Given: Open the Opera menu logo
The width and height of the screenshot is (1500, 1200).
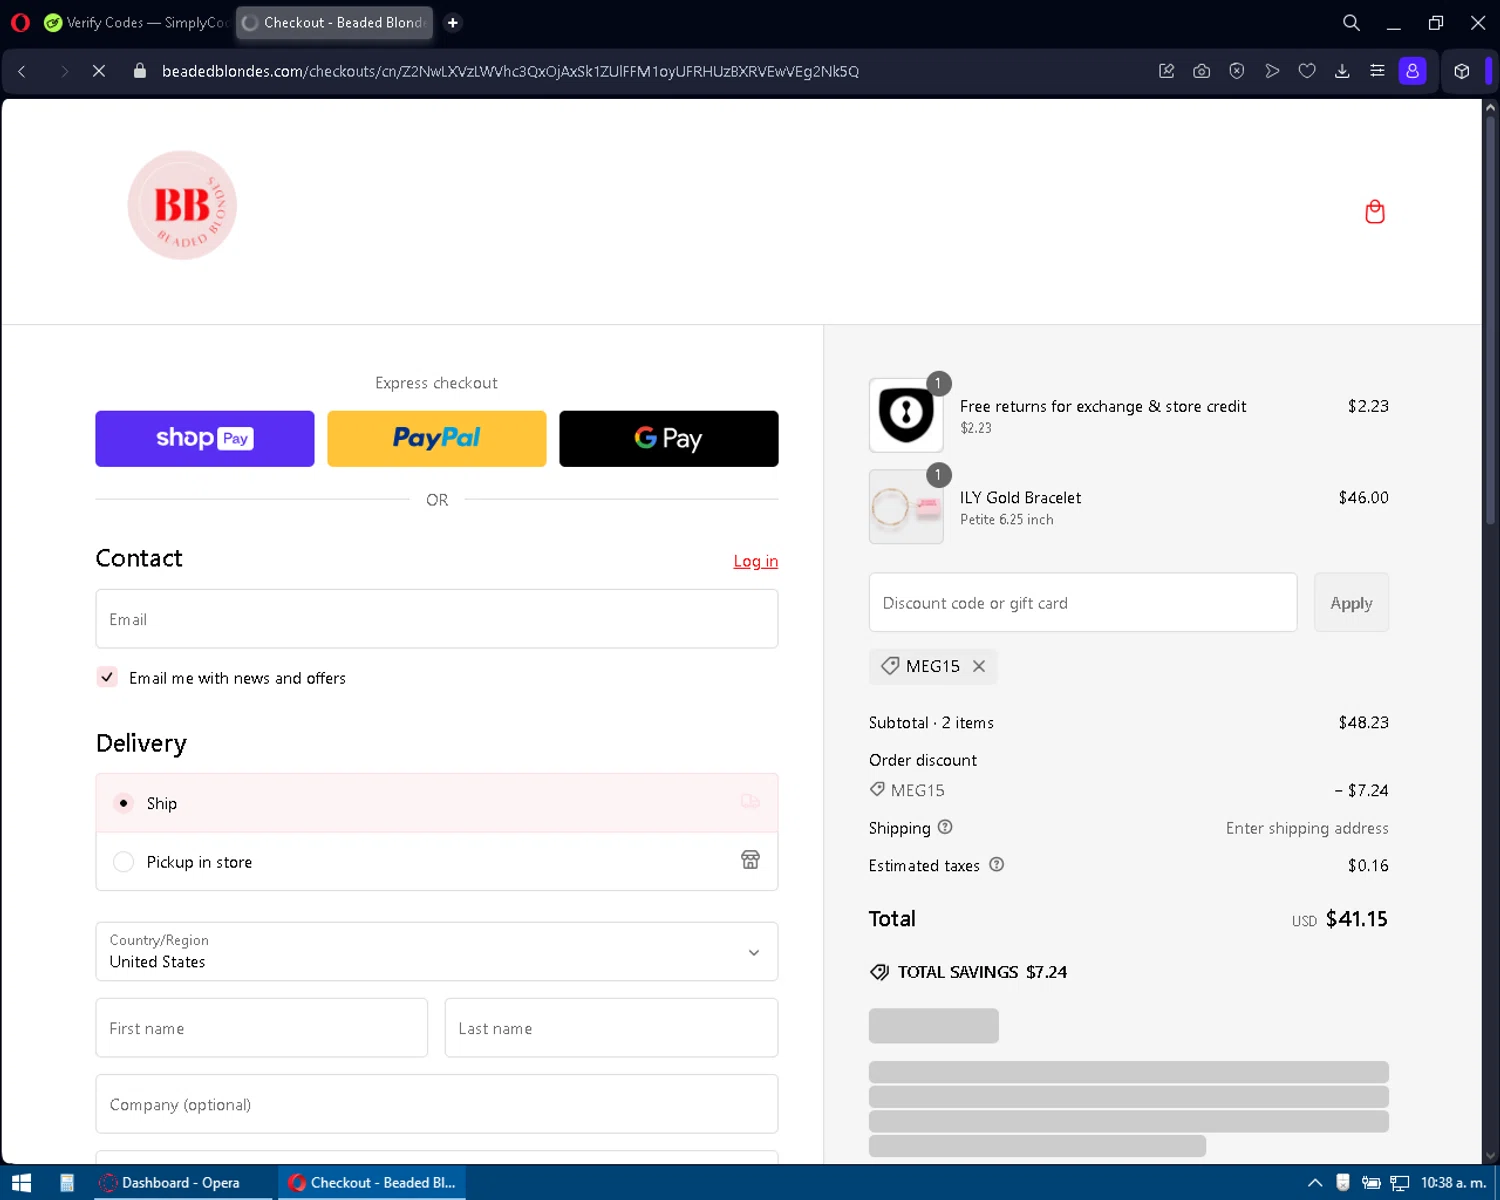Looking at the screenshot, I should pyautogui.click(x=20, y=22).
